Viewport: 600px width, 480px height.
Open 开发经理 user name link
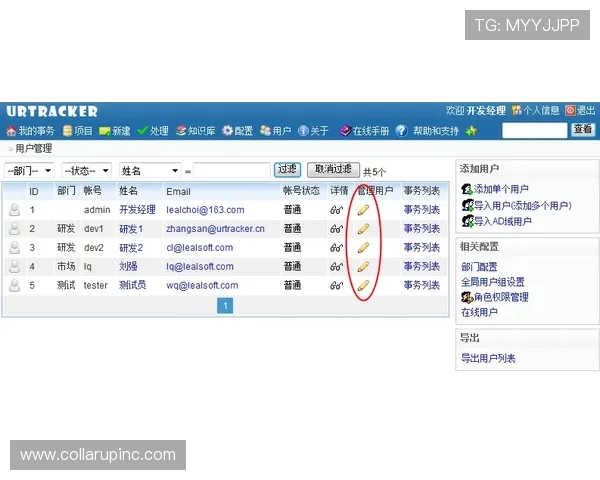[x=137, y=210]
